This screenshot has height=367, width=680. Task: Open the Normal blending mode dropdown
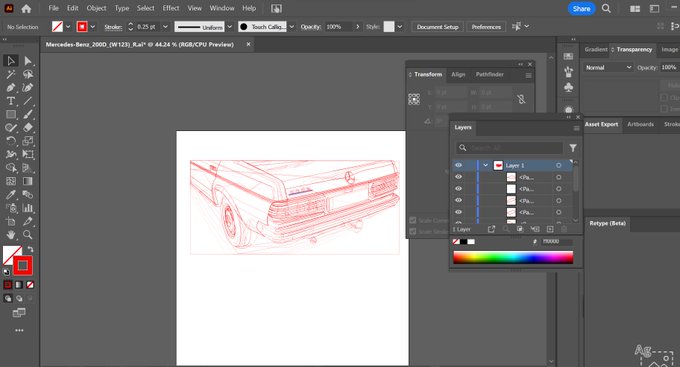pos(608,68)
